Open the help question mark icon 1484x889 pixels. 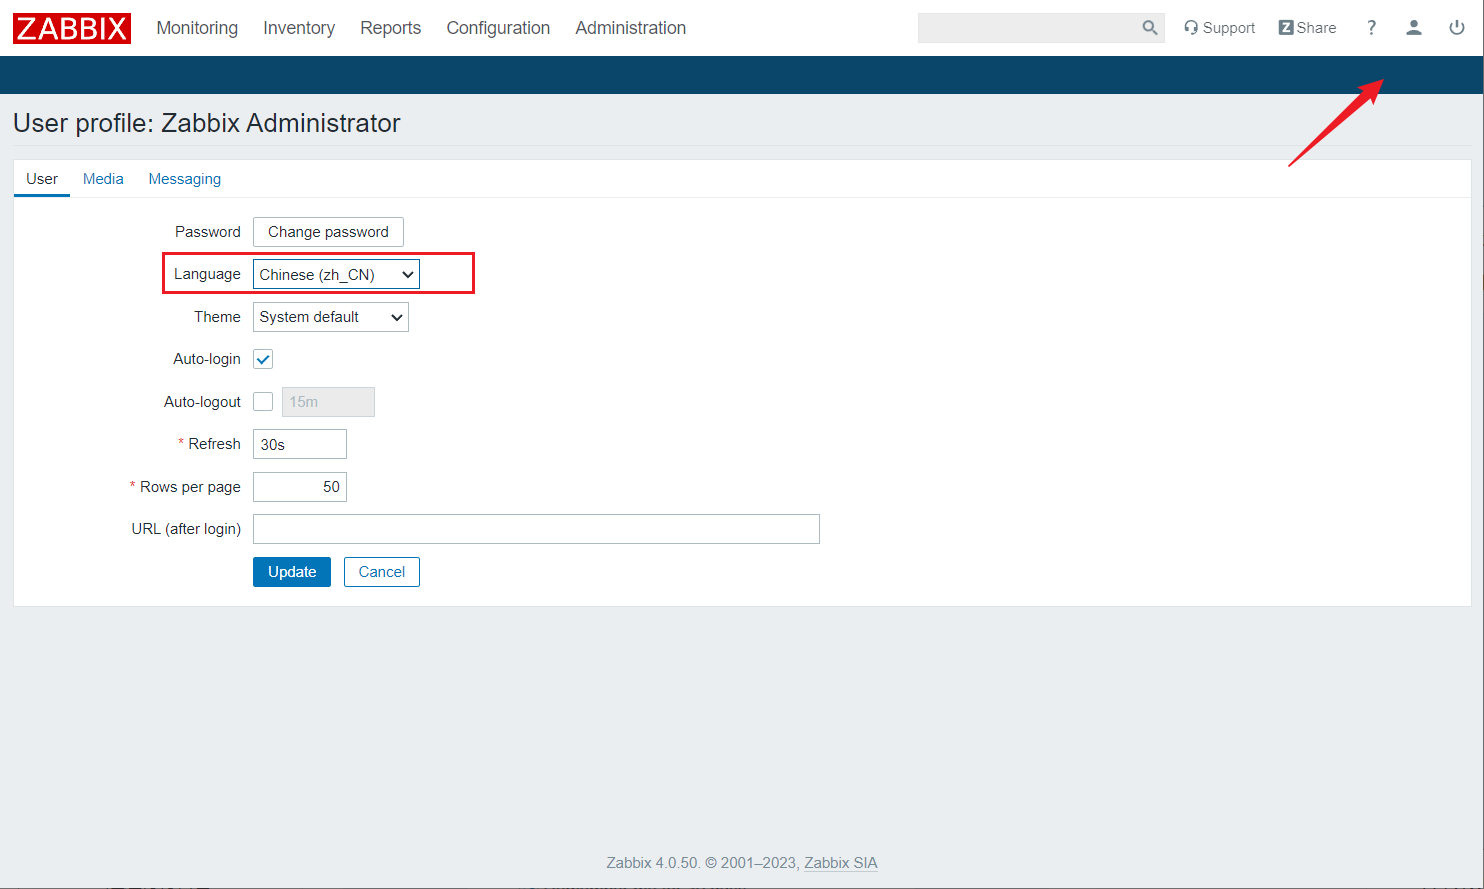pyautogui.click(x=1371, y=28)
